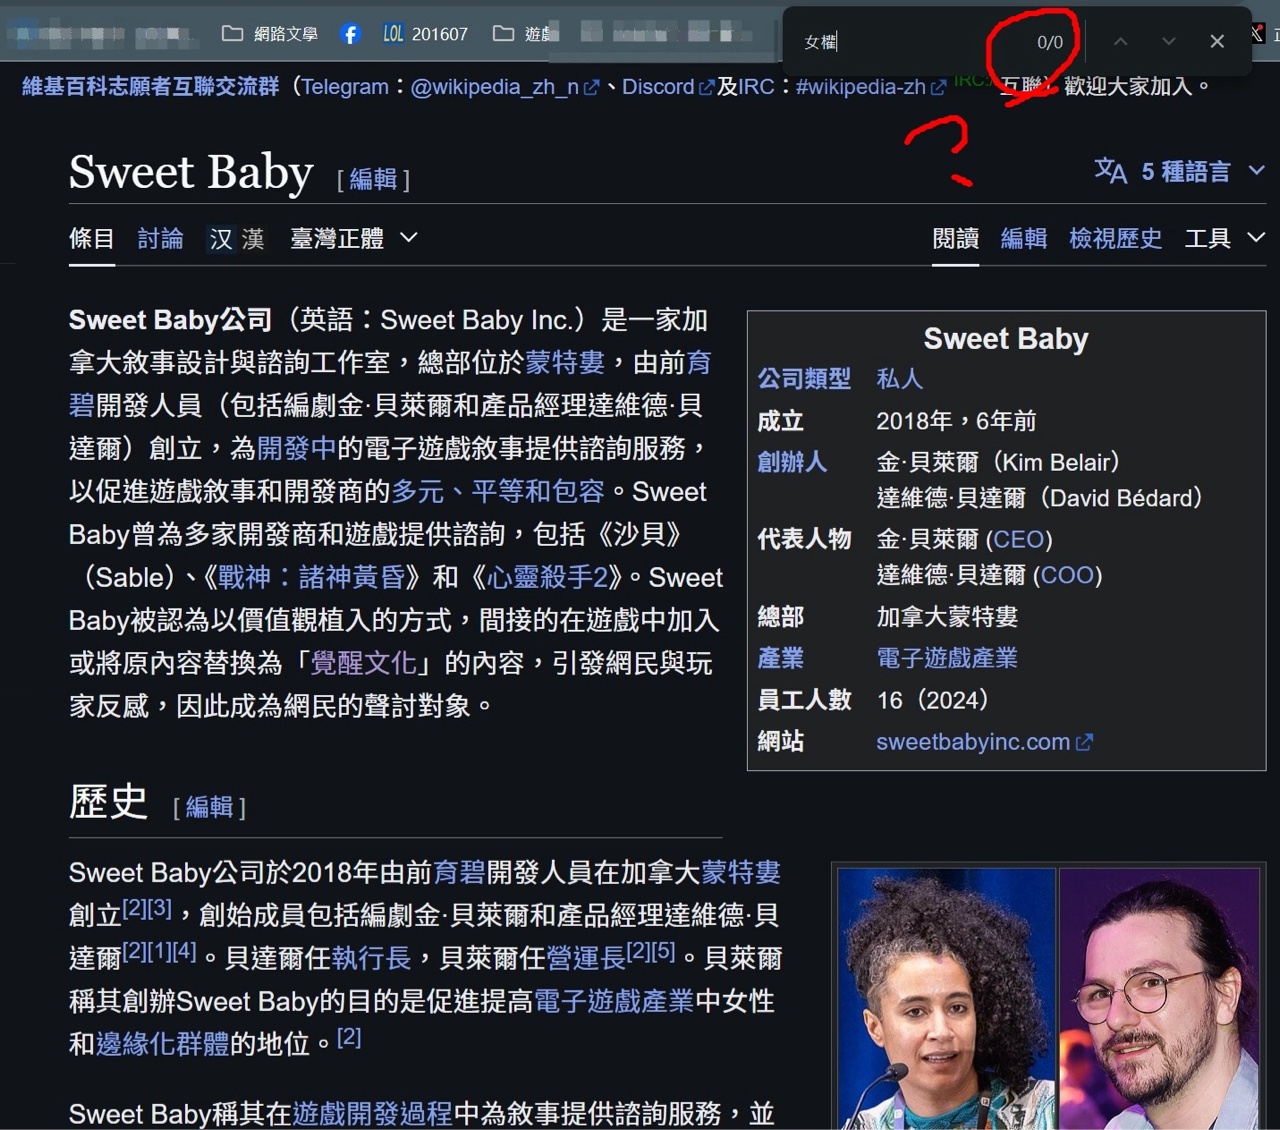Open 心靈殺手2 link
Screen dimensions: 1280x1130
(x=547, y=577)
